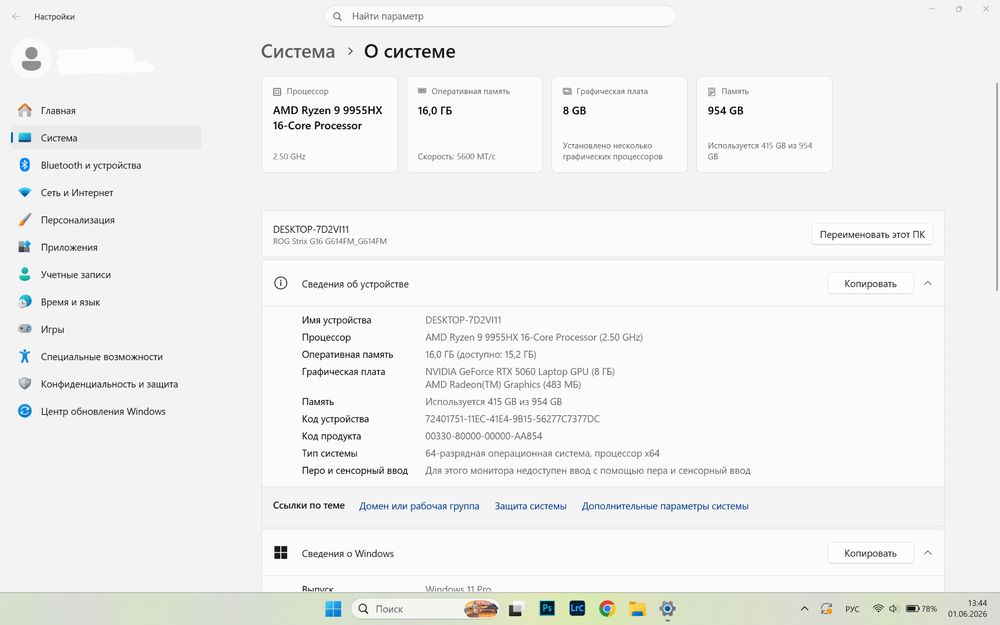Click the search magnifier icon in Settings
This screenshot has height=625, width=1000.
click(338, 17)
